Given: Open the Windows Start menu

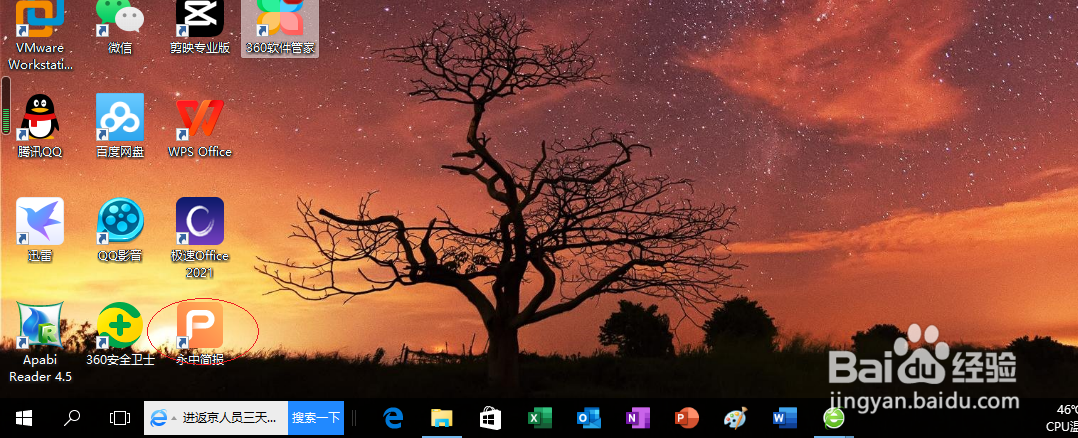Looking at the screenshot, I should (24, 417).
